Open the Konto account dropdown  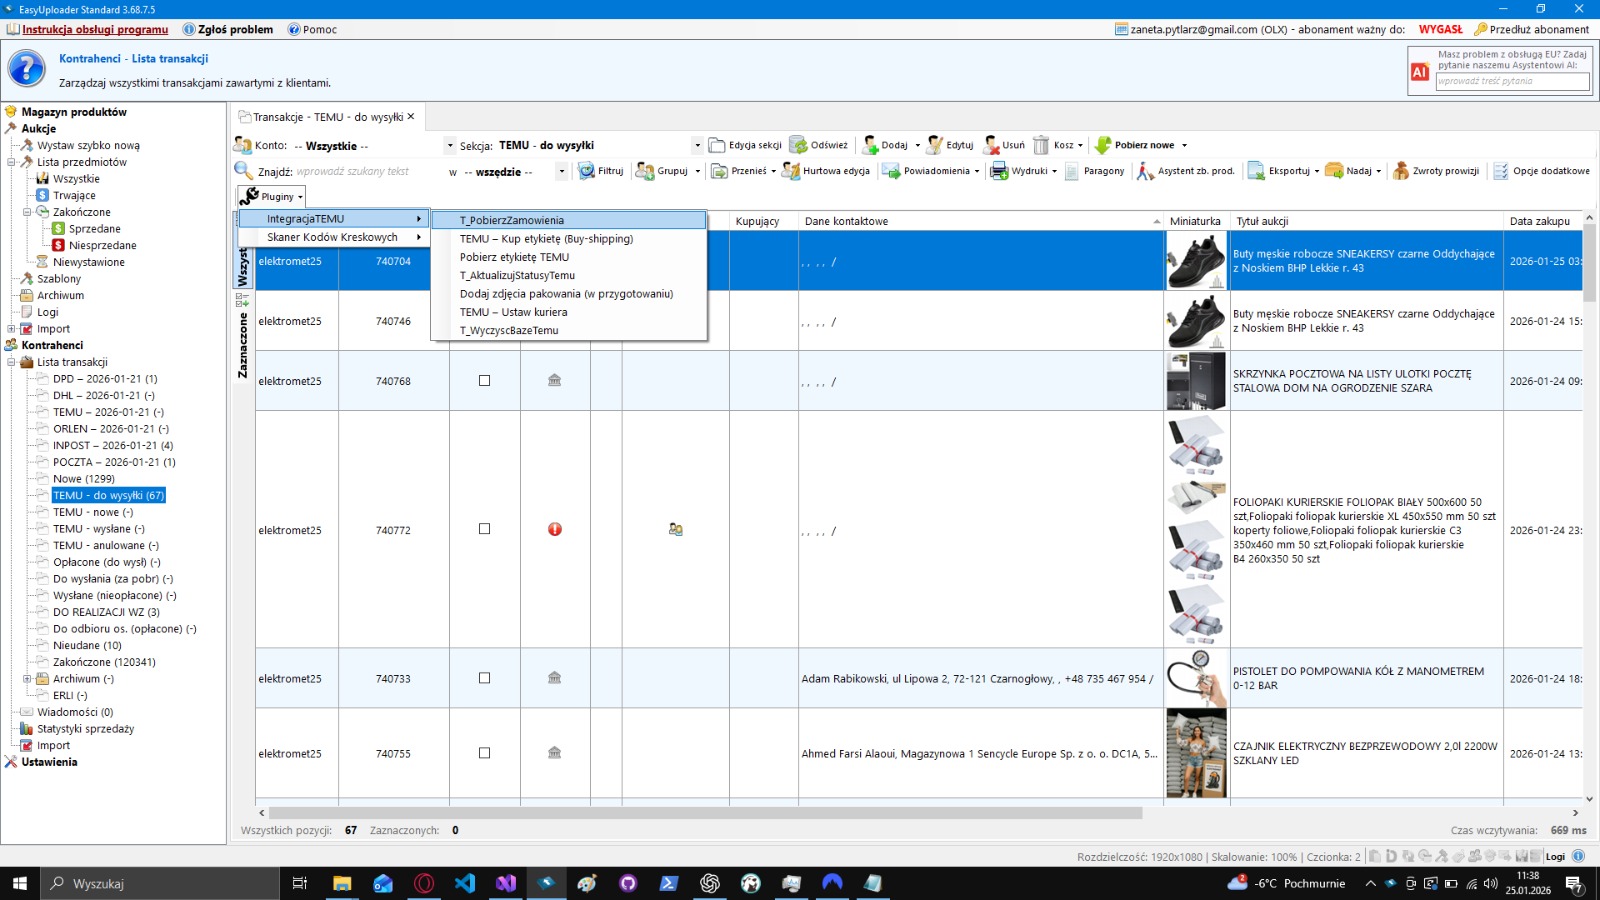tap(450, 146)
